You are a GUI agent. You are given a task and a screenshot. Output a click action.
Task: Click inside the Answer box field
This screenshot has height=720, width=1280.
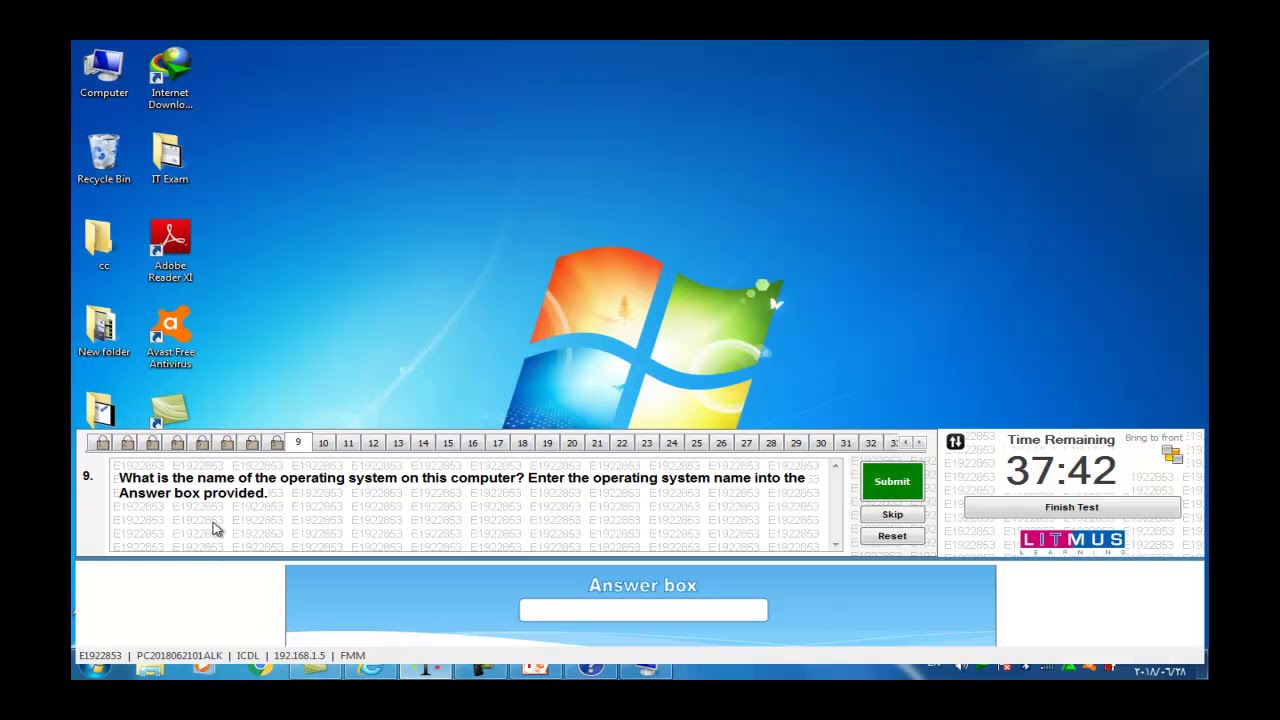[643, 610]
